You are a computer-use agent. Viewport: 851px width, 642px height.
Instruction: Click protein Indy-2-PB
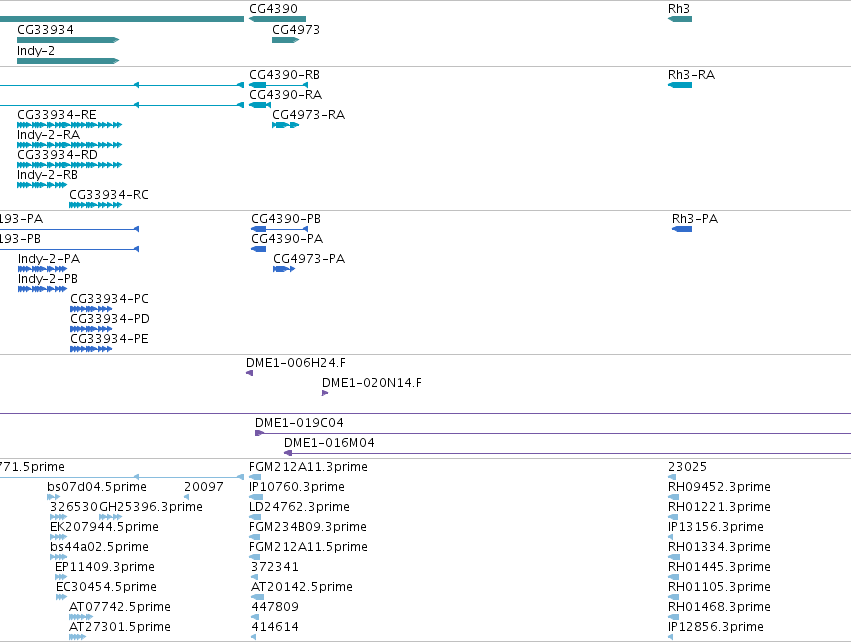[x=42, y=290]
